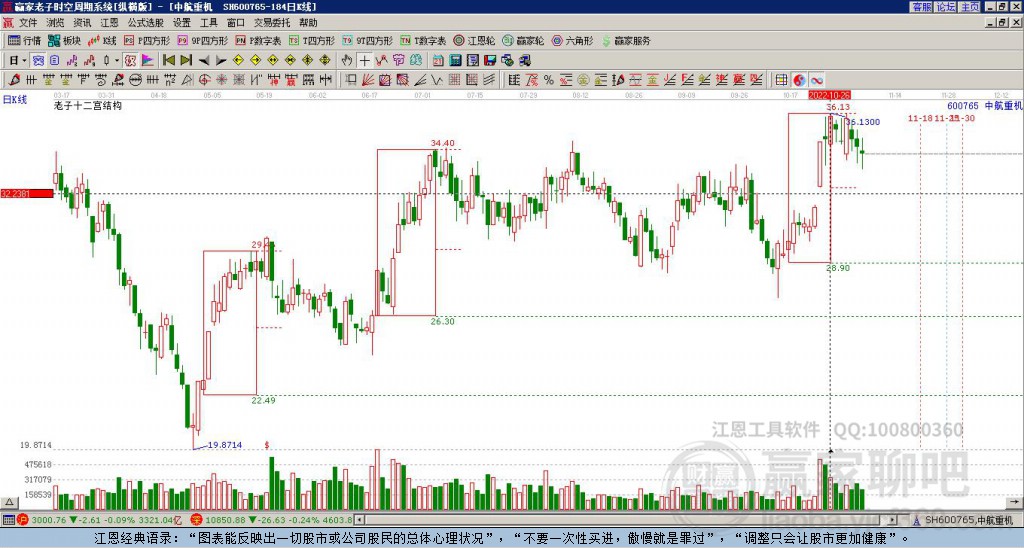
Task: Open the 帮助 menu
Action: [308, 23]
